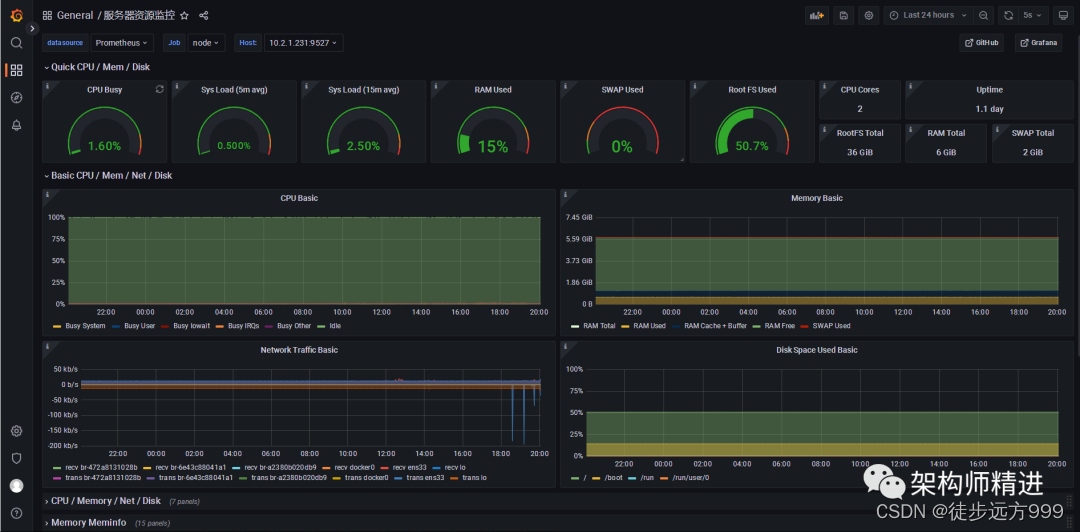Click the 服务器资源监控 dashboard title
Screen dimensions: 1080x532
tap(139, 15)
